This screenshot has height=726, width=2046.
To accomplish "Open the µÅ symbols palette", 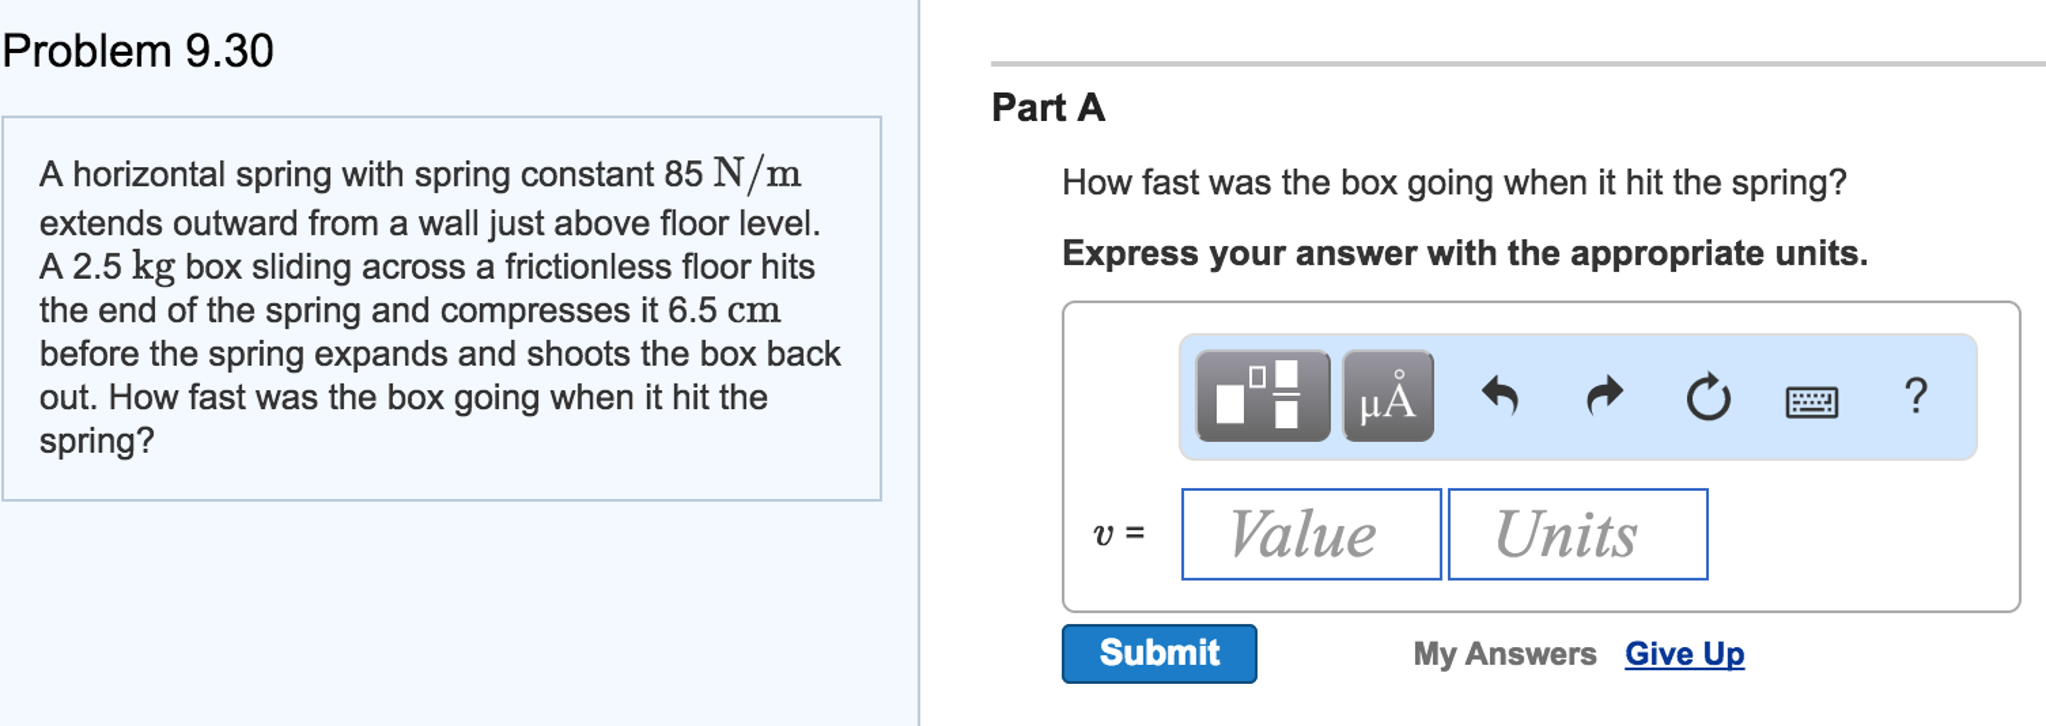I will 1388,396.
